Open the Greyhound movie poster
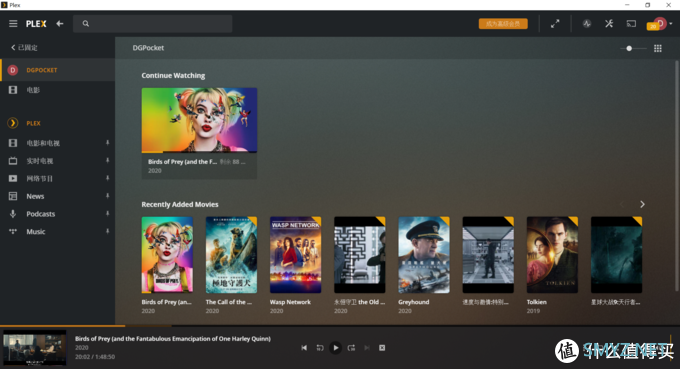The width and height of the screenshot is (680, 369). tap(424, 255)
